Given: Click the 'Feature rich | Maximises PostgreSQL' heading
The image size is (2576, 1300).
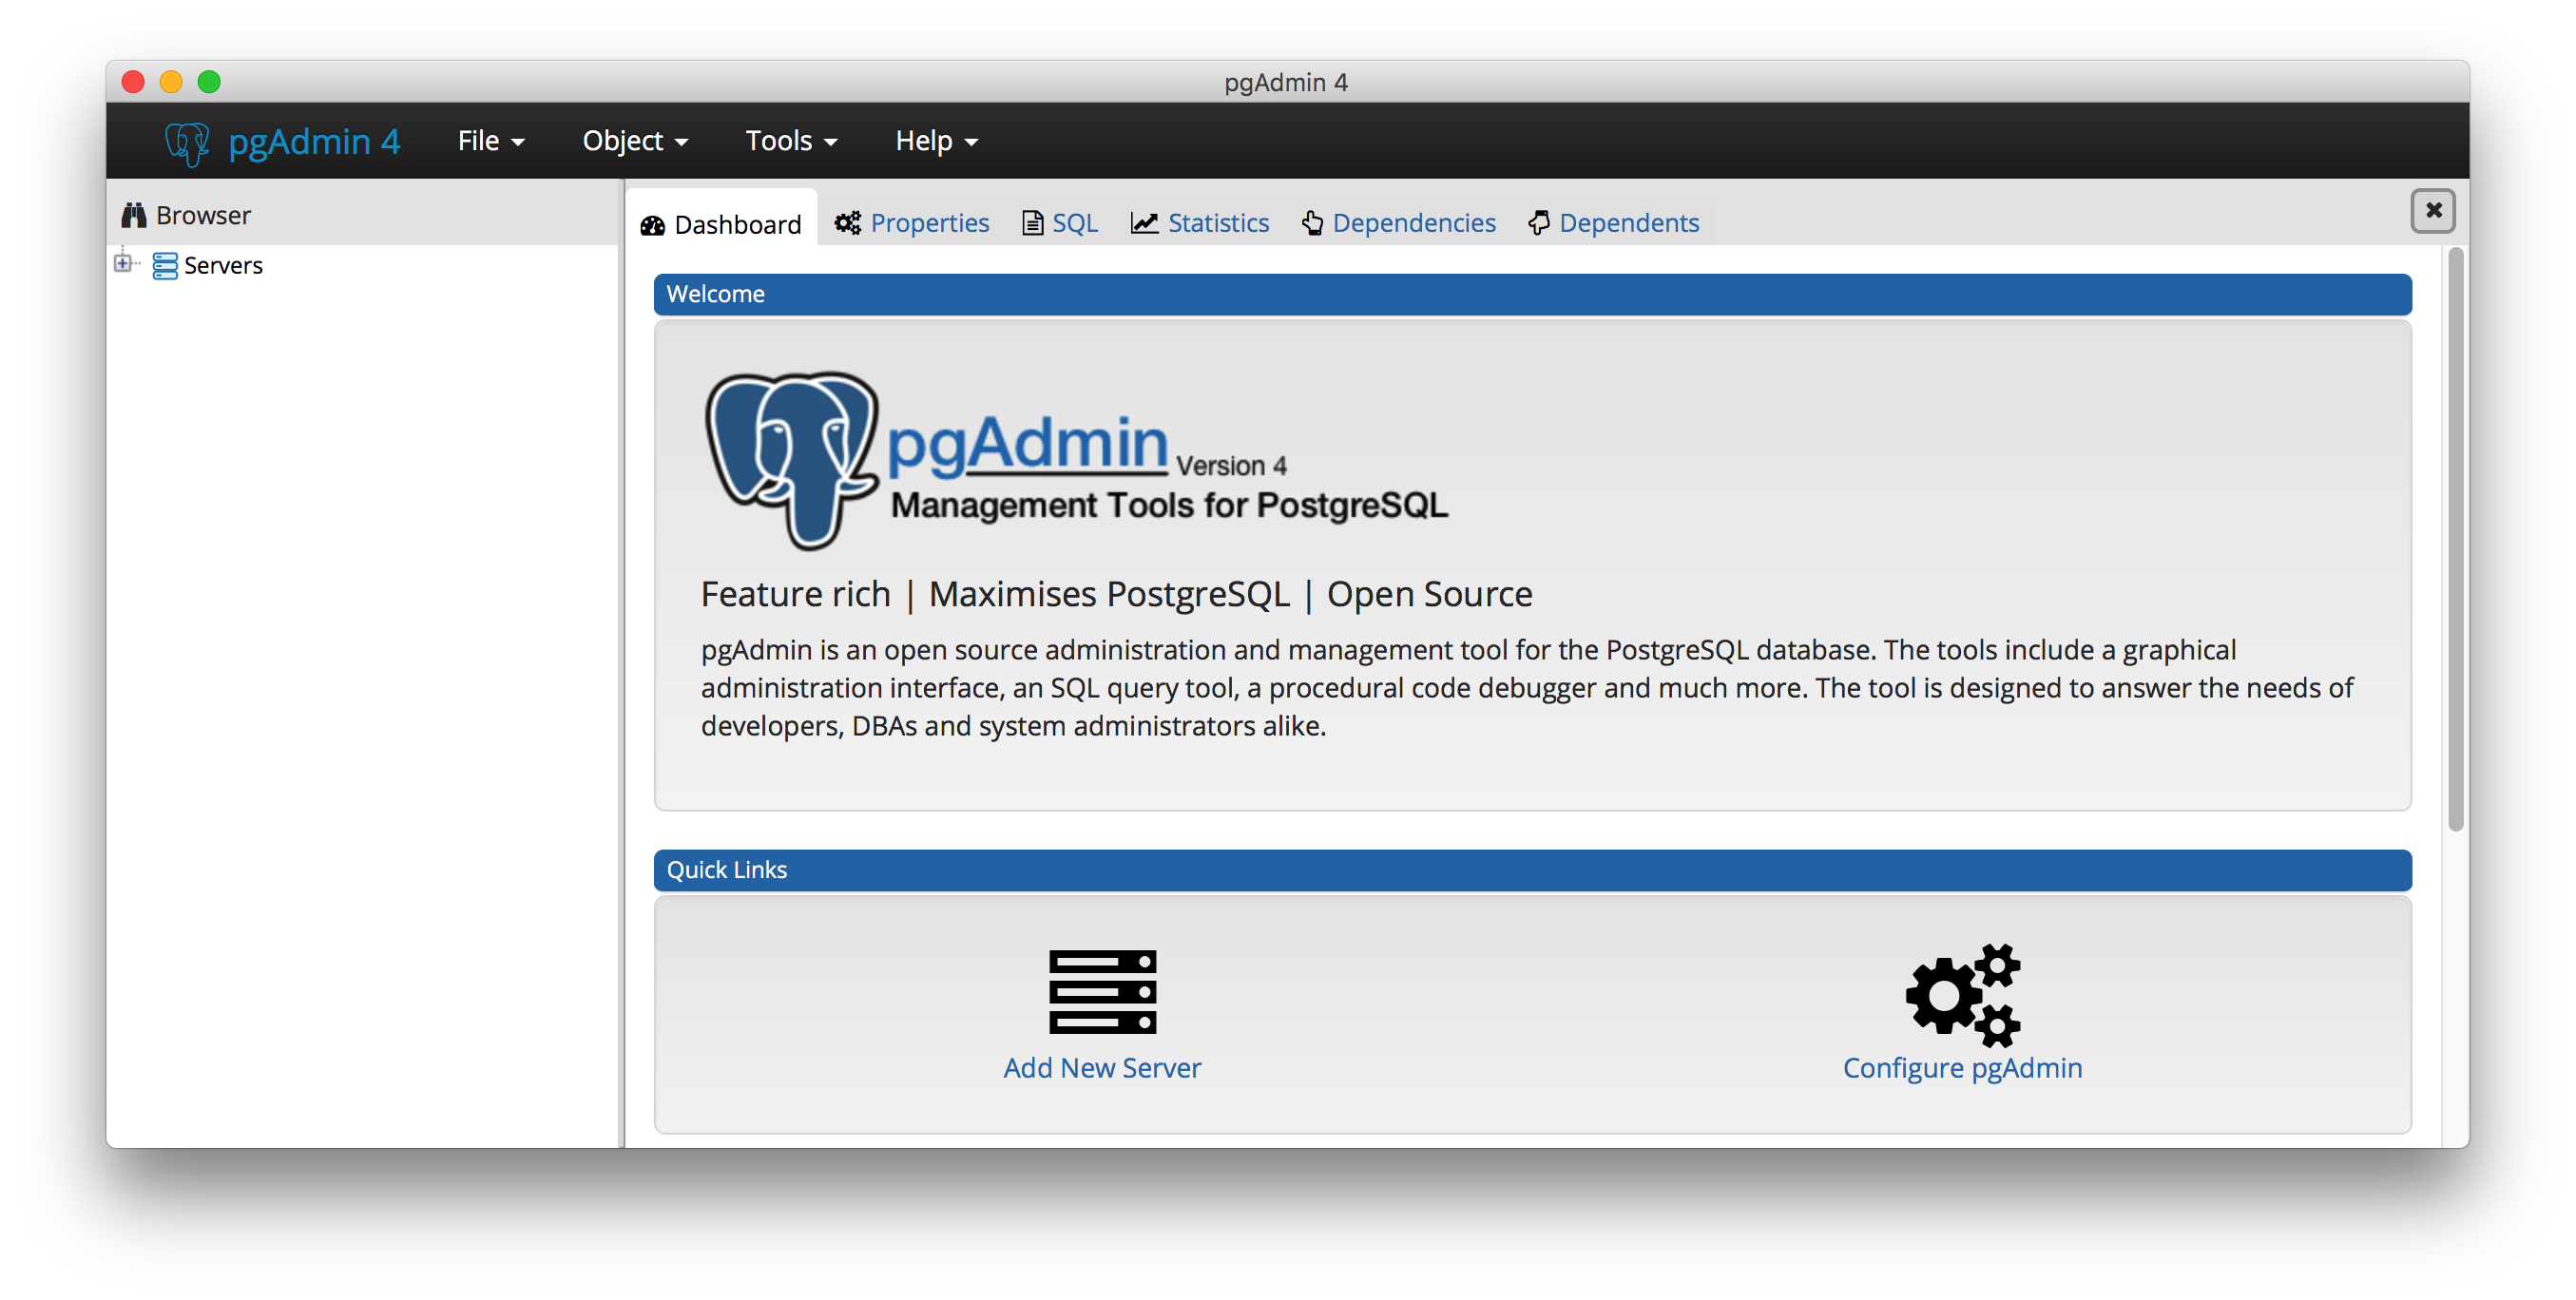Looking at the screenshot, I should tap(1116, 594).
